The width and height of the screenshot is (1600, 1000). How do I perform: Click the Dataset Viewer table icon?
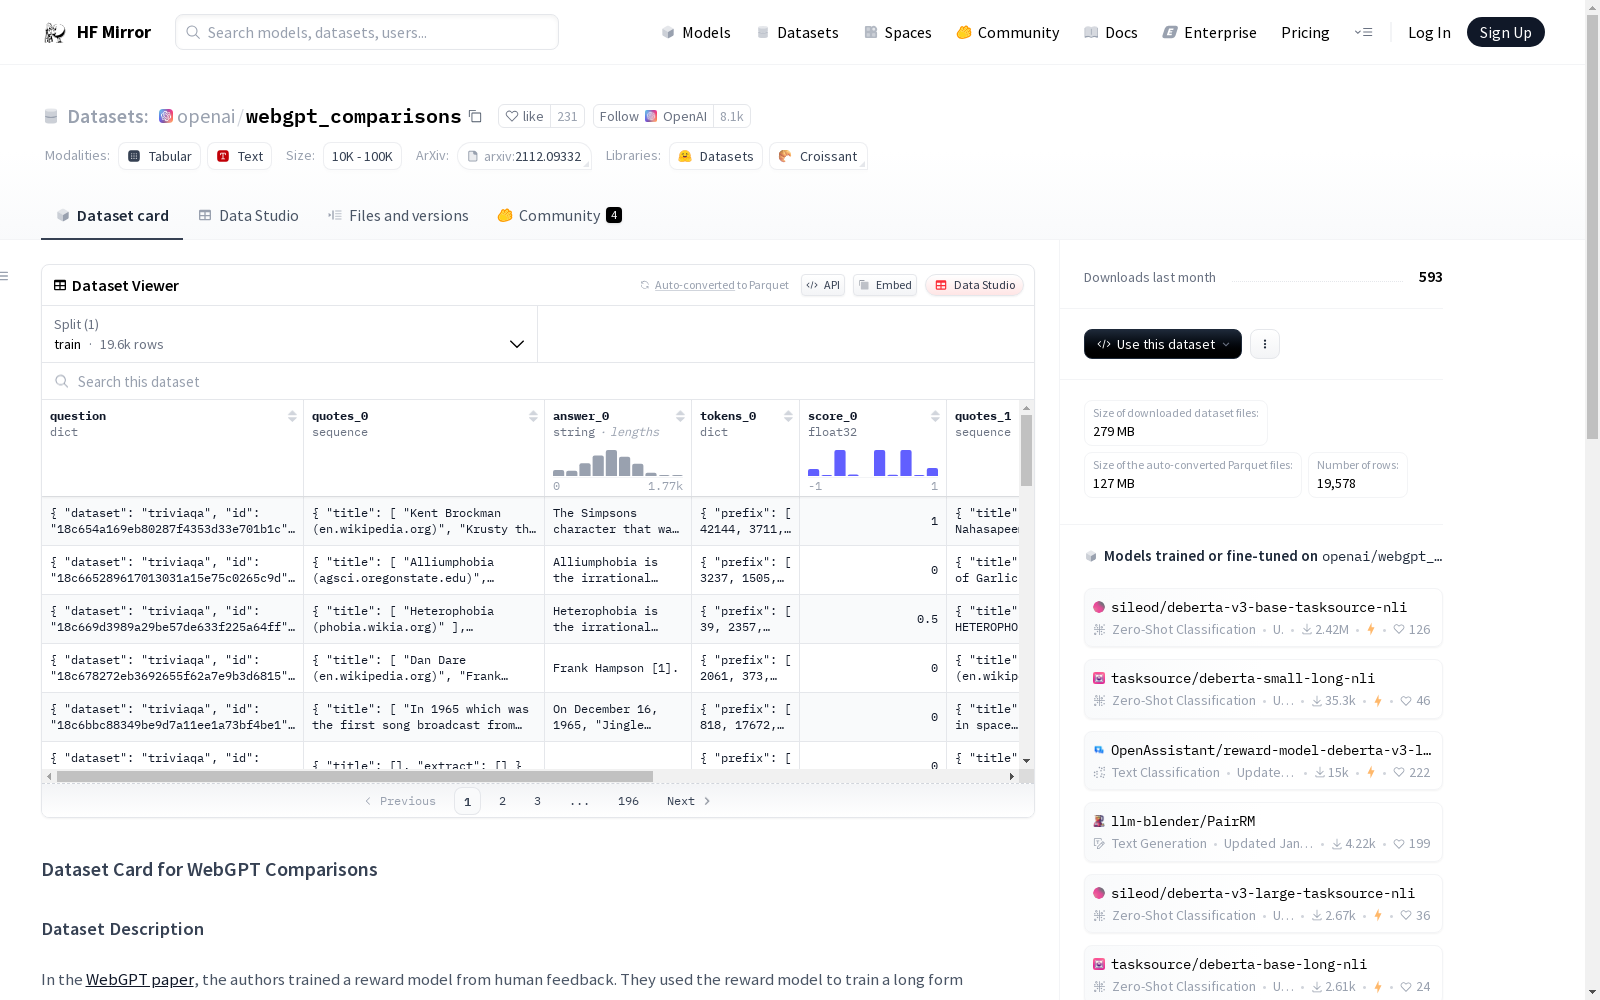tap(60, 285)
